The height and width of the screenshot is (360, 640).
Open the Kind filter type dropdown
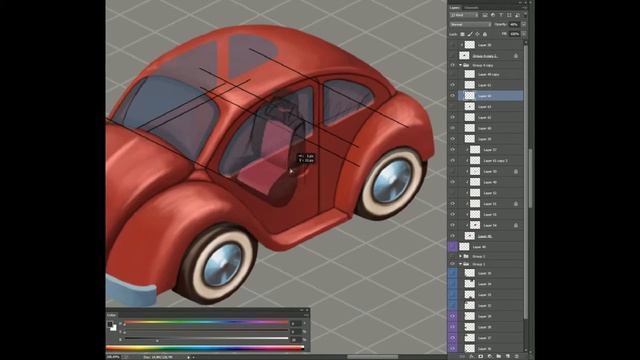464,15
